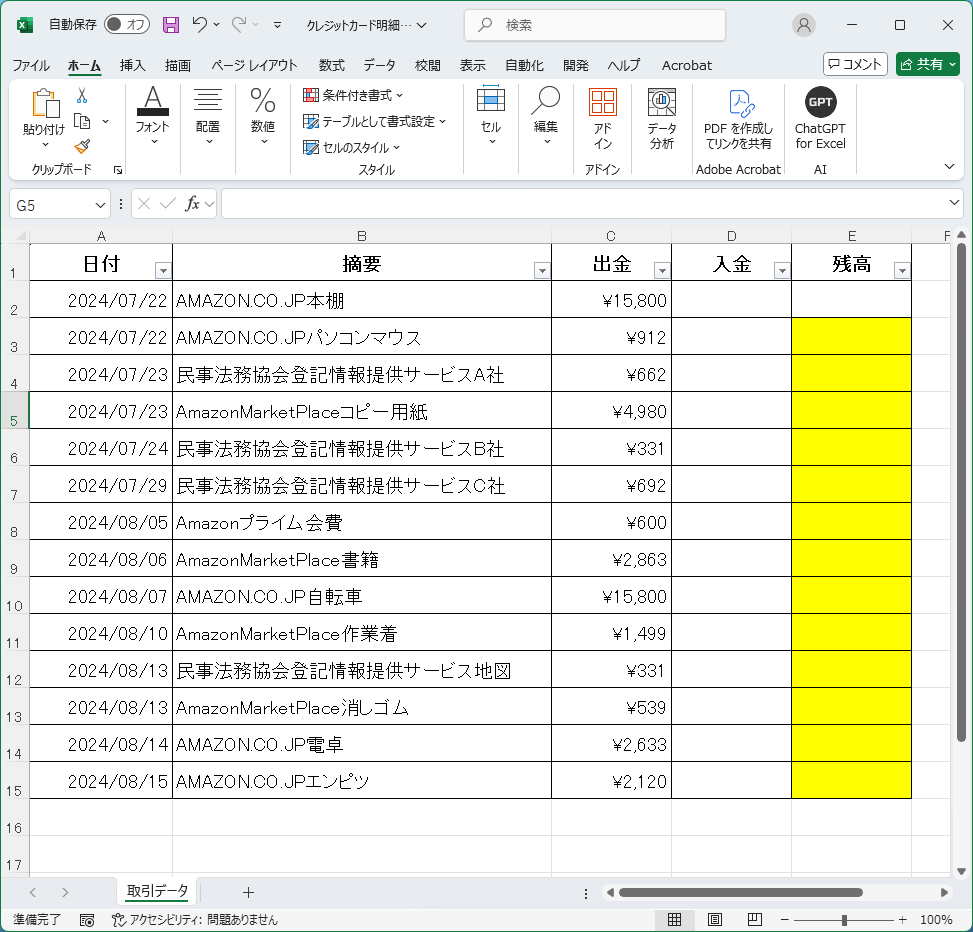Switch to the データ ribbon tab

[x=379, y=65]
